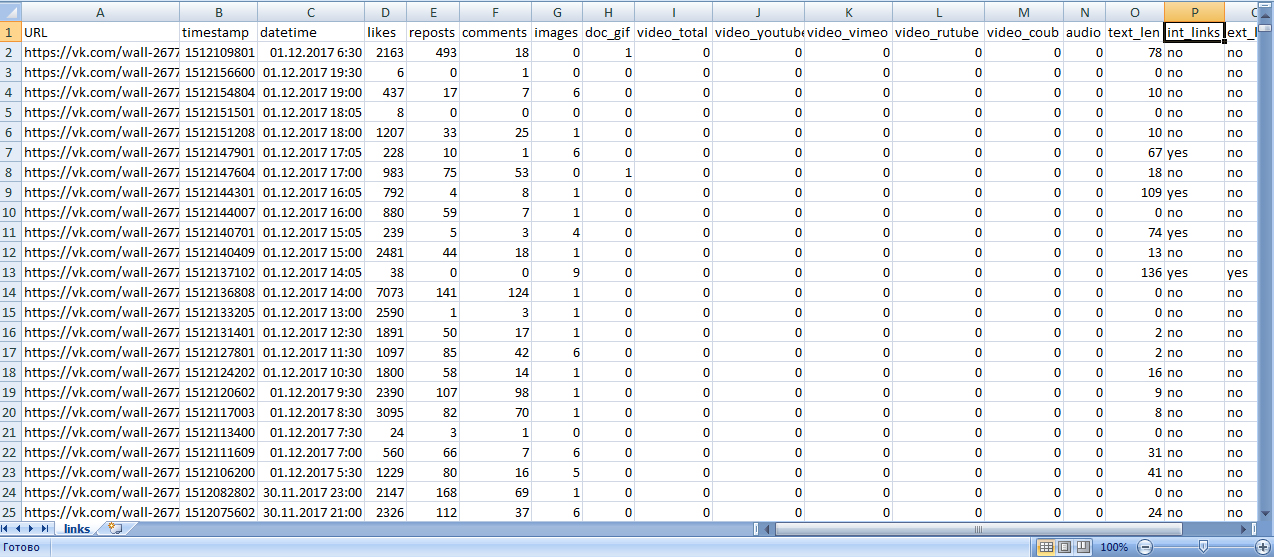Viewport: 1274px width, 557px height.
Task: Click the horizontal scrollbar left arrow
Action: click(765, 528)
